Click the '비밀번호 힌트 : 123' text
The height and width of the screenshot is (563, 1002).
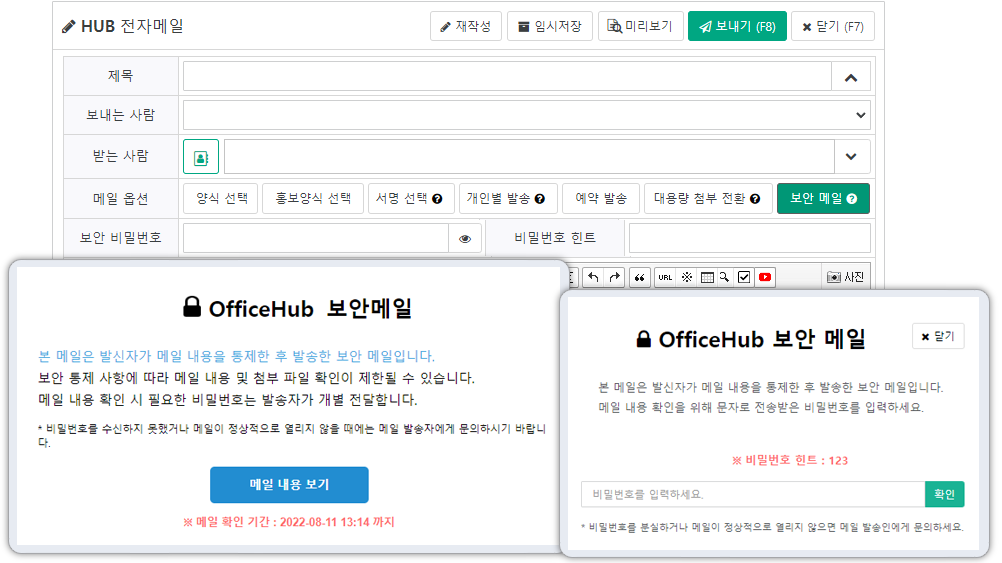(790, 460)
